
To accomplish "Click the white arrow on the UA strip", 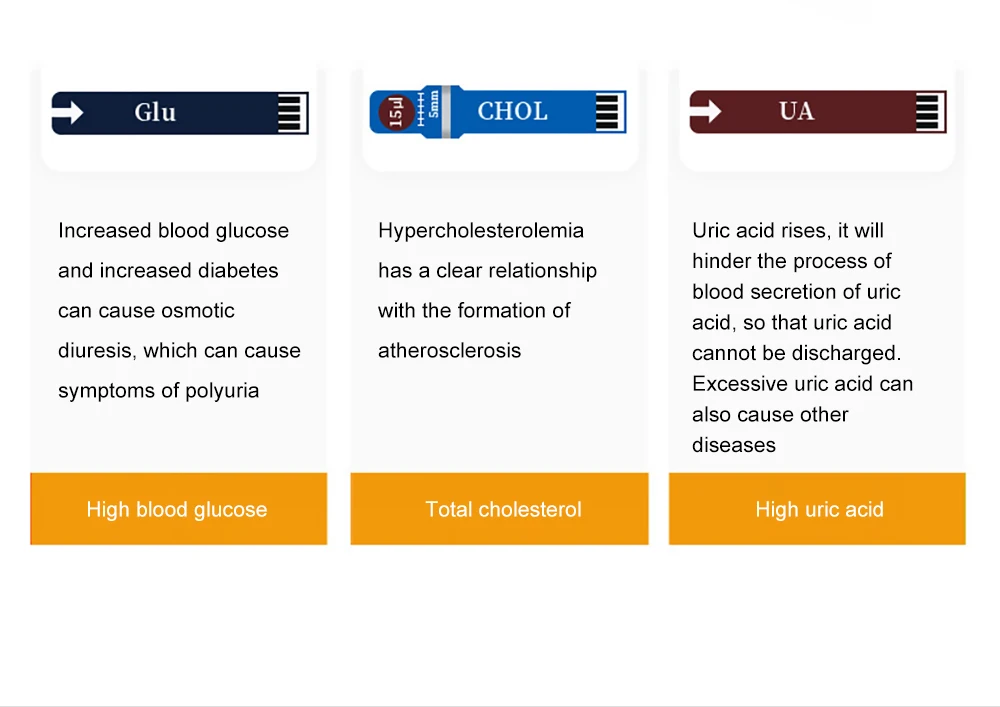I will [707, 111].
